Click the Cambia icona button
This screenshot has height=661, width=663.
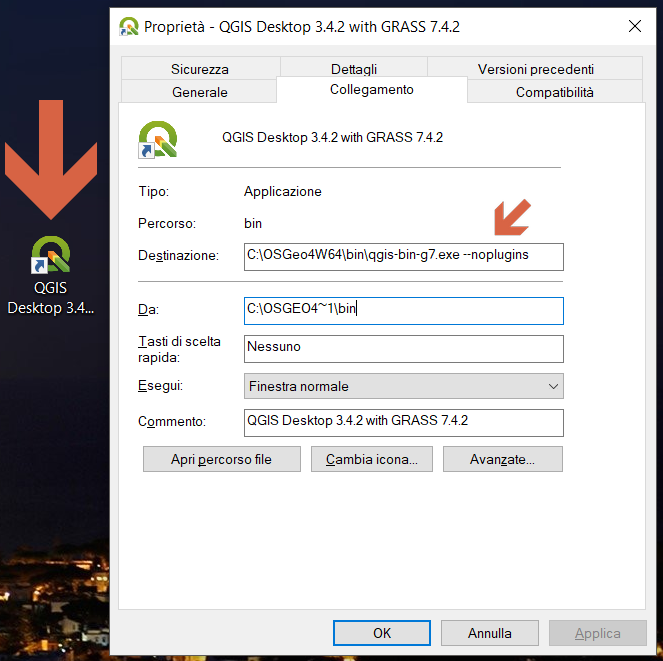click(x=372, y=460)
